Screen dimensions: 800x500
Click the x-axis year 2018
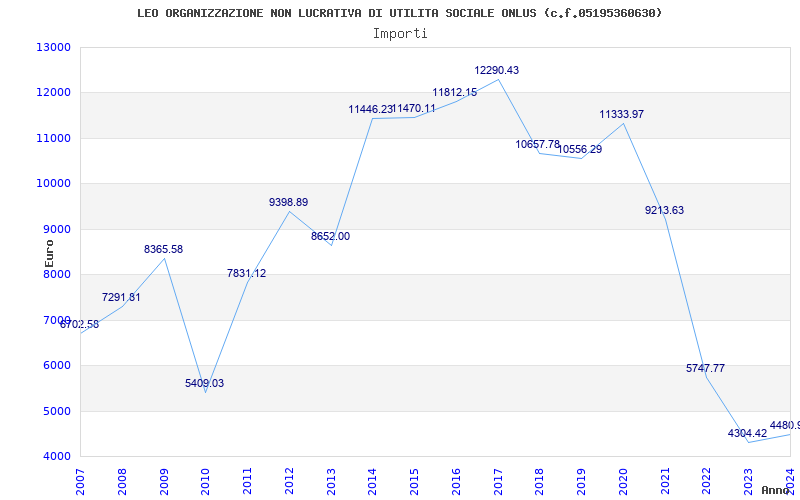point(540,481)
